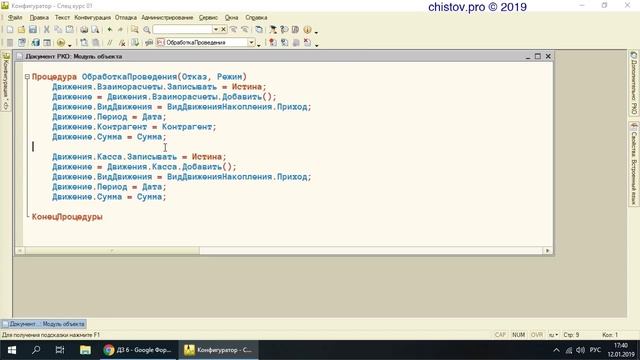Click the About info icon
640x360 pixels.
(307, 29)
